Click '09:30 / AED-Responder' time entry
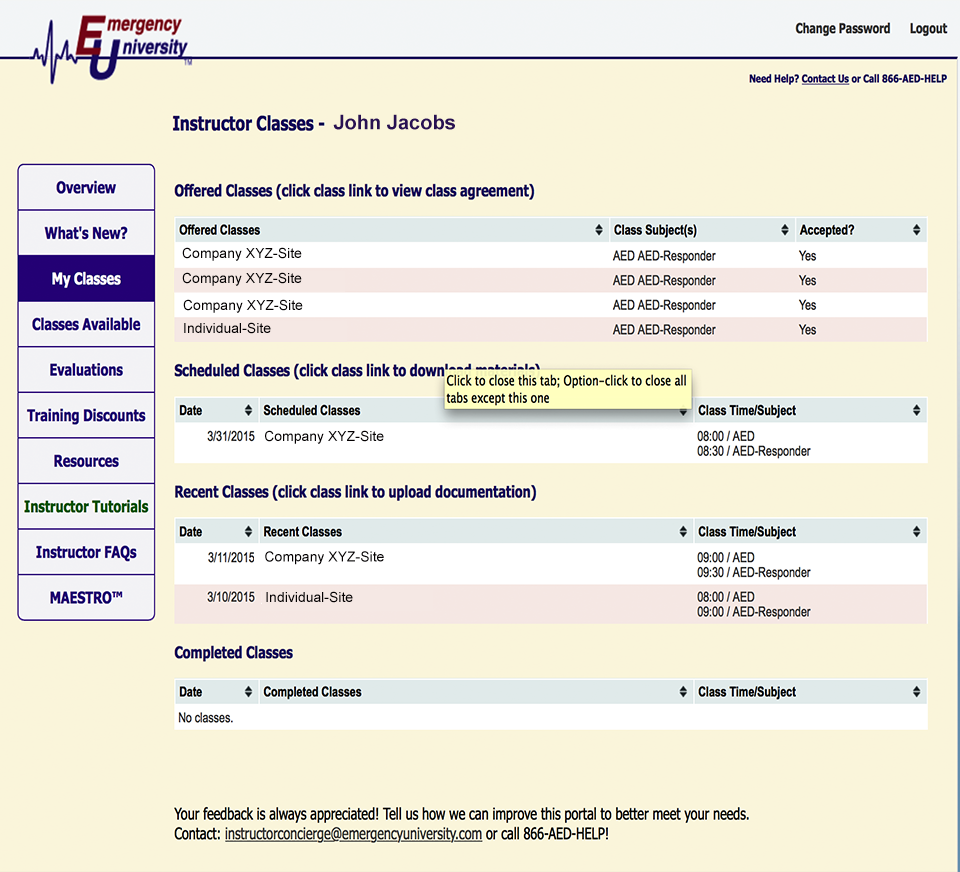The height and width of the screenshot is (872, 960). (754, 573)
